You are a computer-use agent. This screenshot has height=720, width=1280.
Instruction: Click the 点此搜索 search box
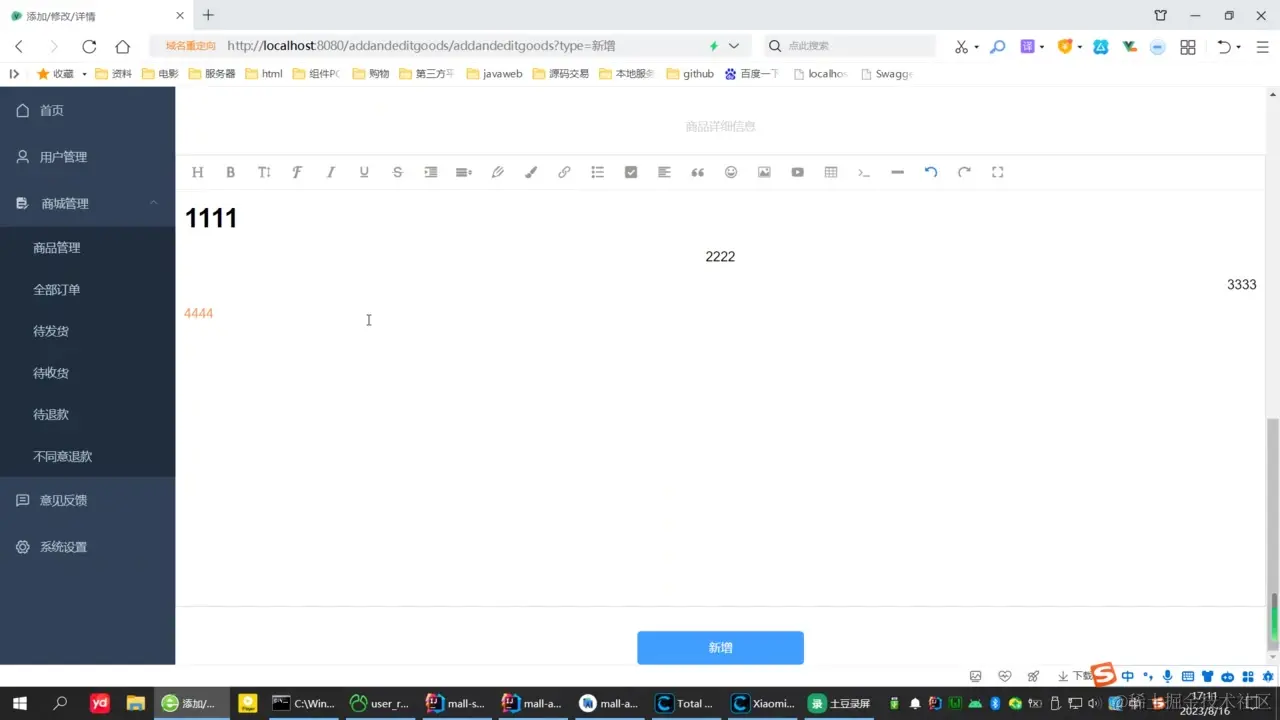pos(850,46)
